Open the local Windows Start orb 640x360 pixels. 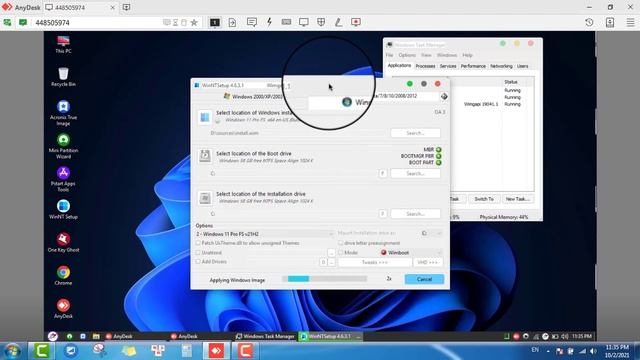[x=12, y=351]
